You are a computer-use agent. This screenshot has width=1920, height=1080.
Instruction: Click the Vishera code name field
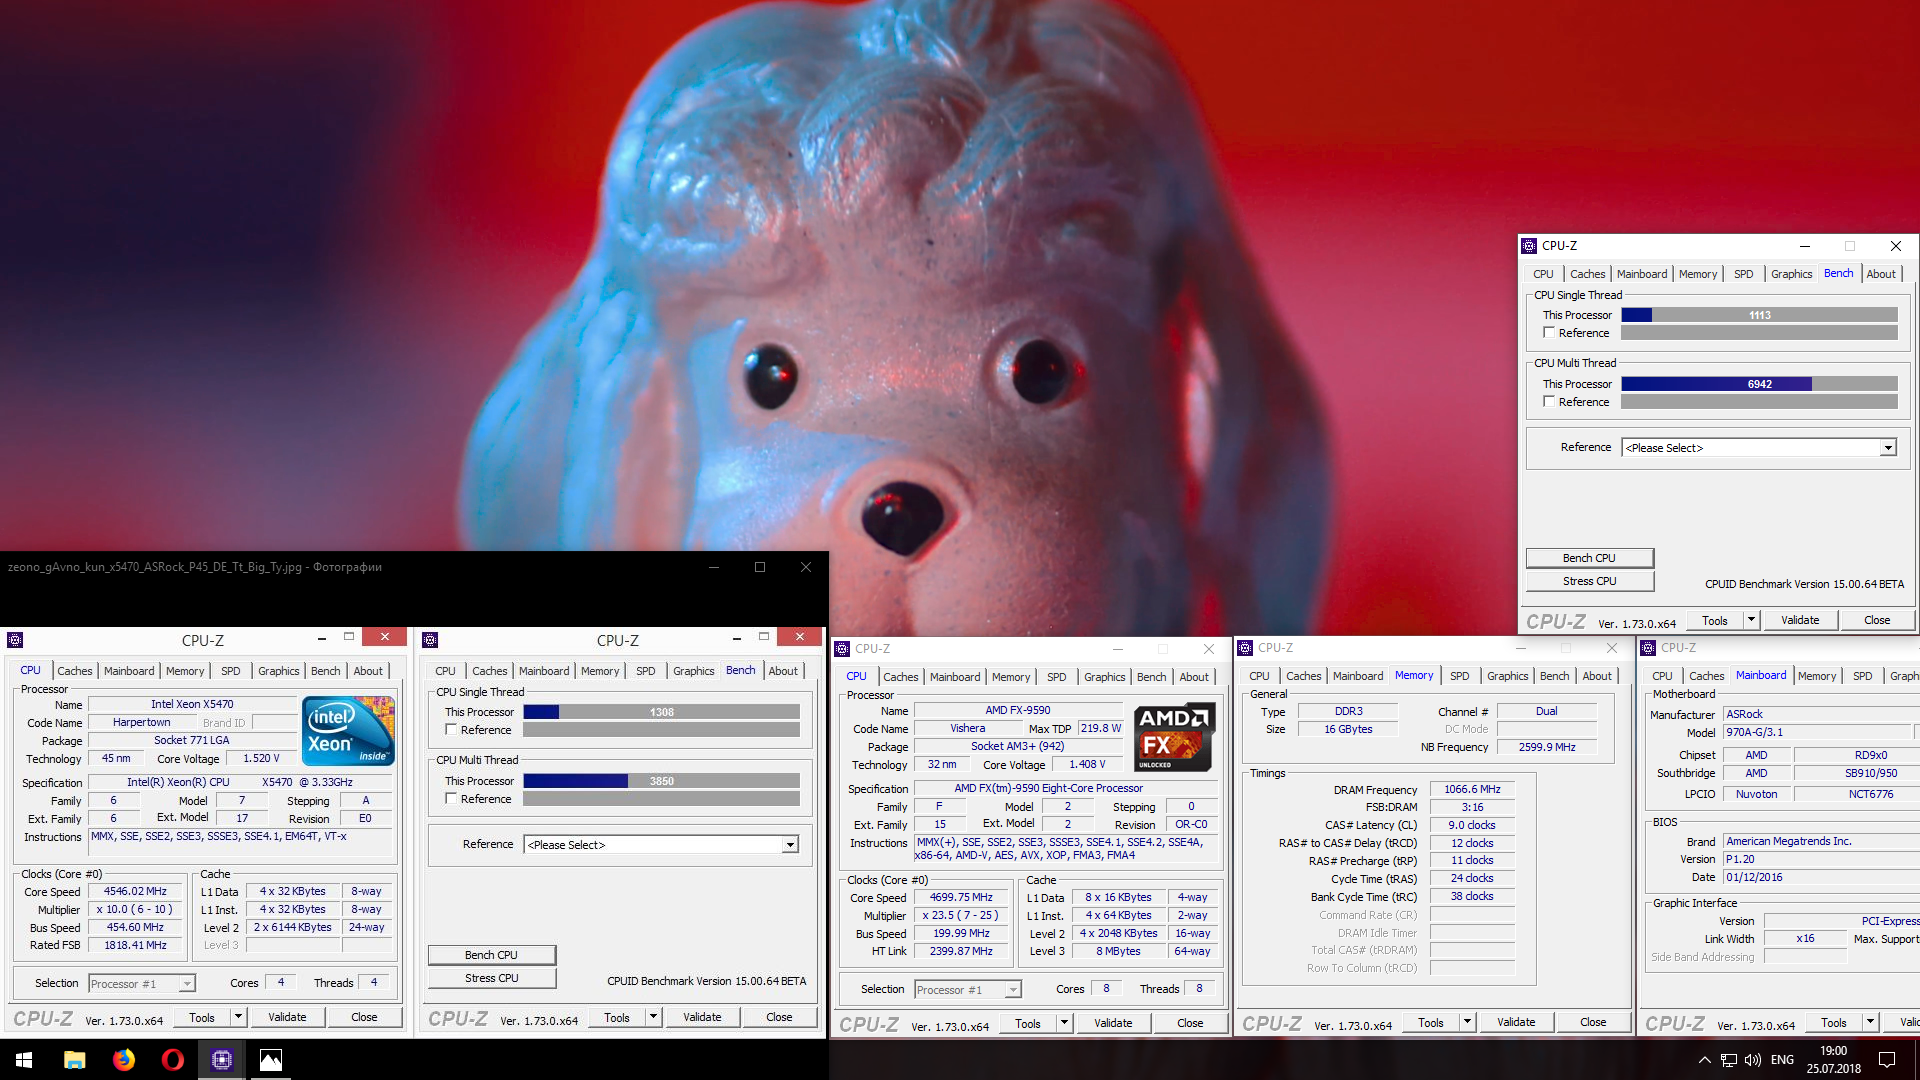click(967, 729)
